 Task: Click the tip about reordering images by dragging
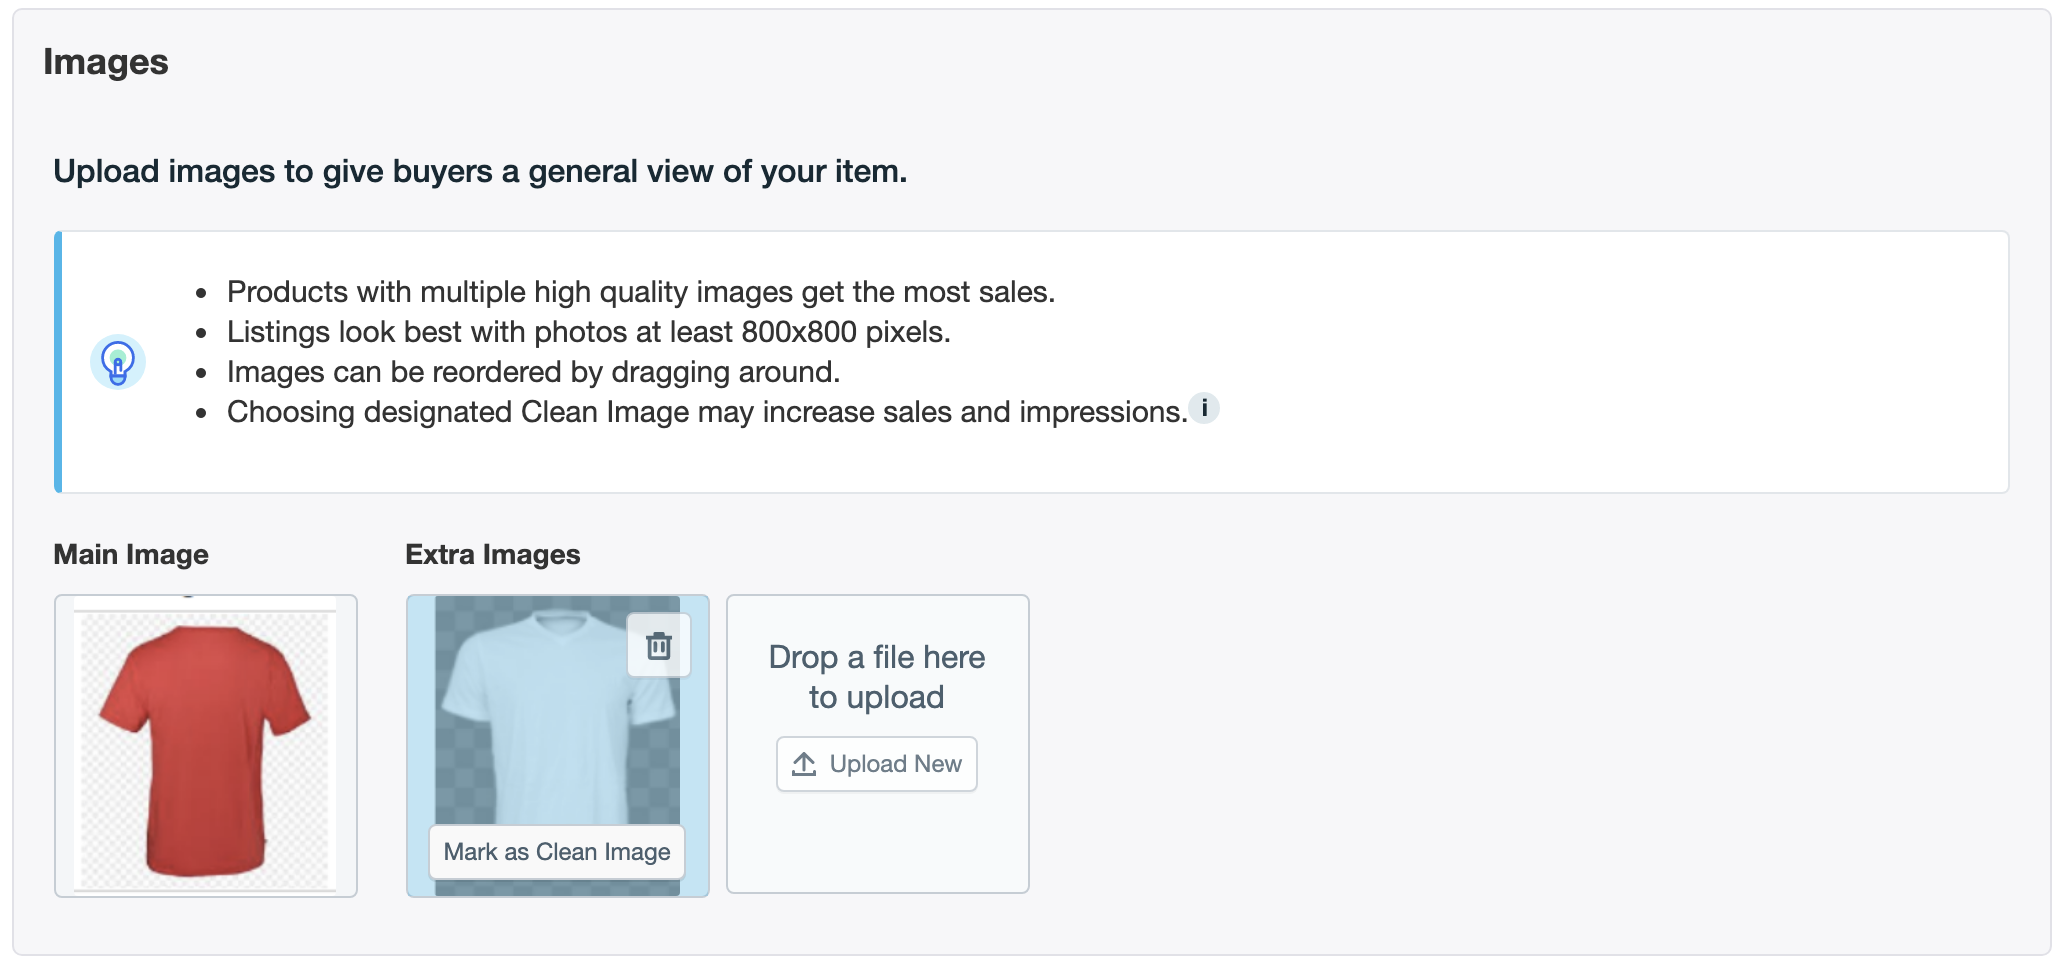(x=533, y=372)
